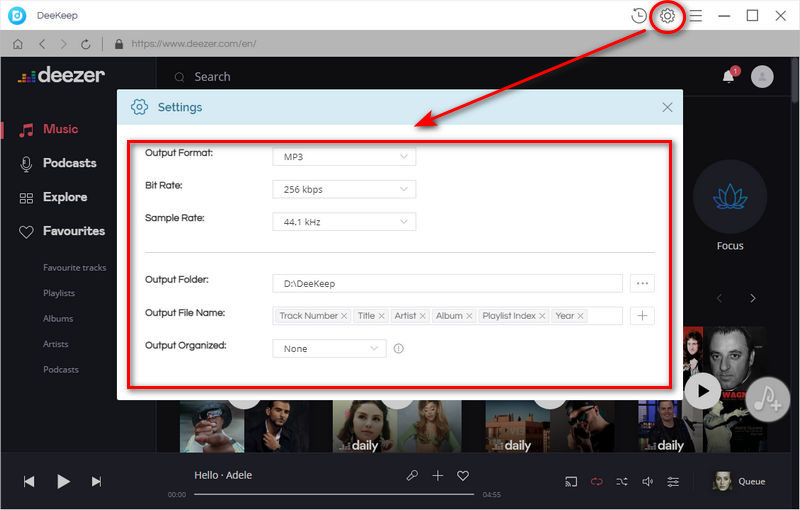
Task: Navigate forward with the right arrow
Action: pos(63,44)
